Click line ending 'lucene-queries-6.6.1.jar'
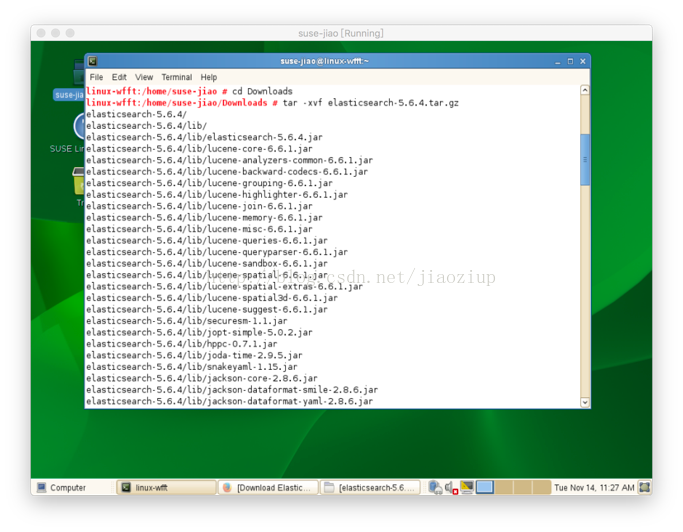The width and height of the screenshot is (683, 532). point(207,241)
